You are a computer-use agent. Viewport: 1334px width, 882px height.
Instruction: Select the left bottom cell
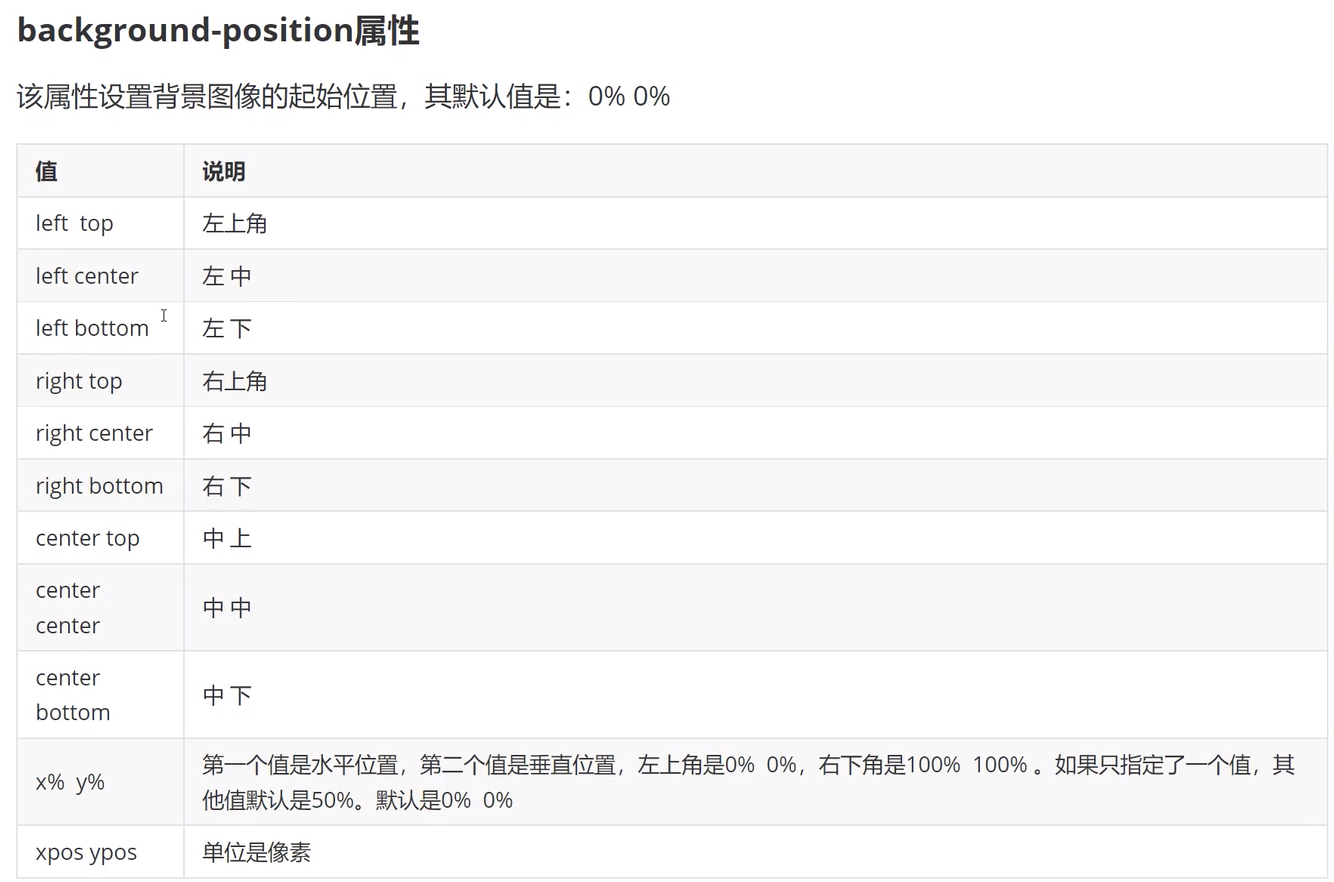pyautogui.click(x=100, y=328)
